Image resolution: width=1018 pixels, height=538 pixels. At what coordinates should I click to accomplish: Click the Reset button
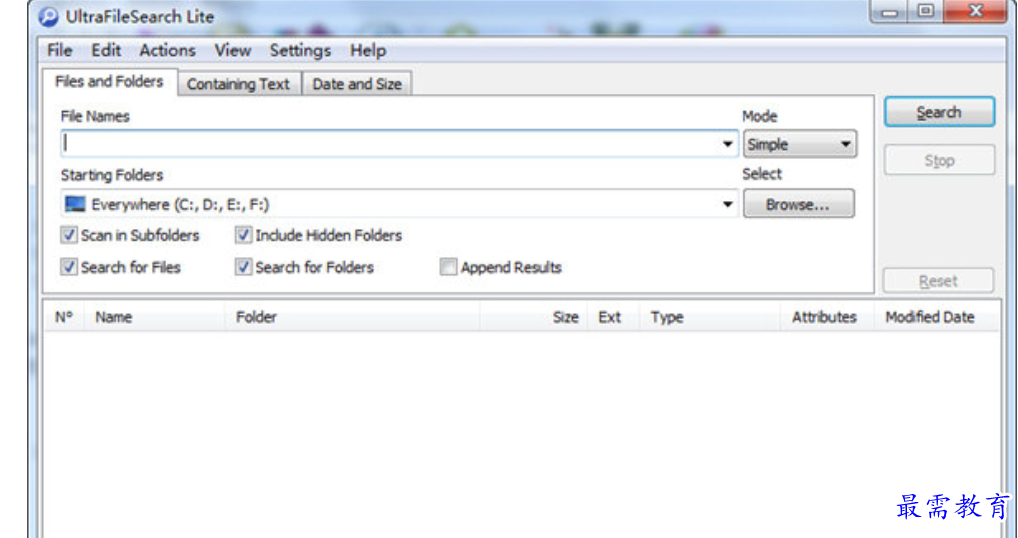[938, 281]
